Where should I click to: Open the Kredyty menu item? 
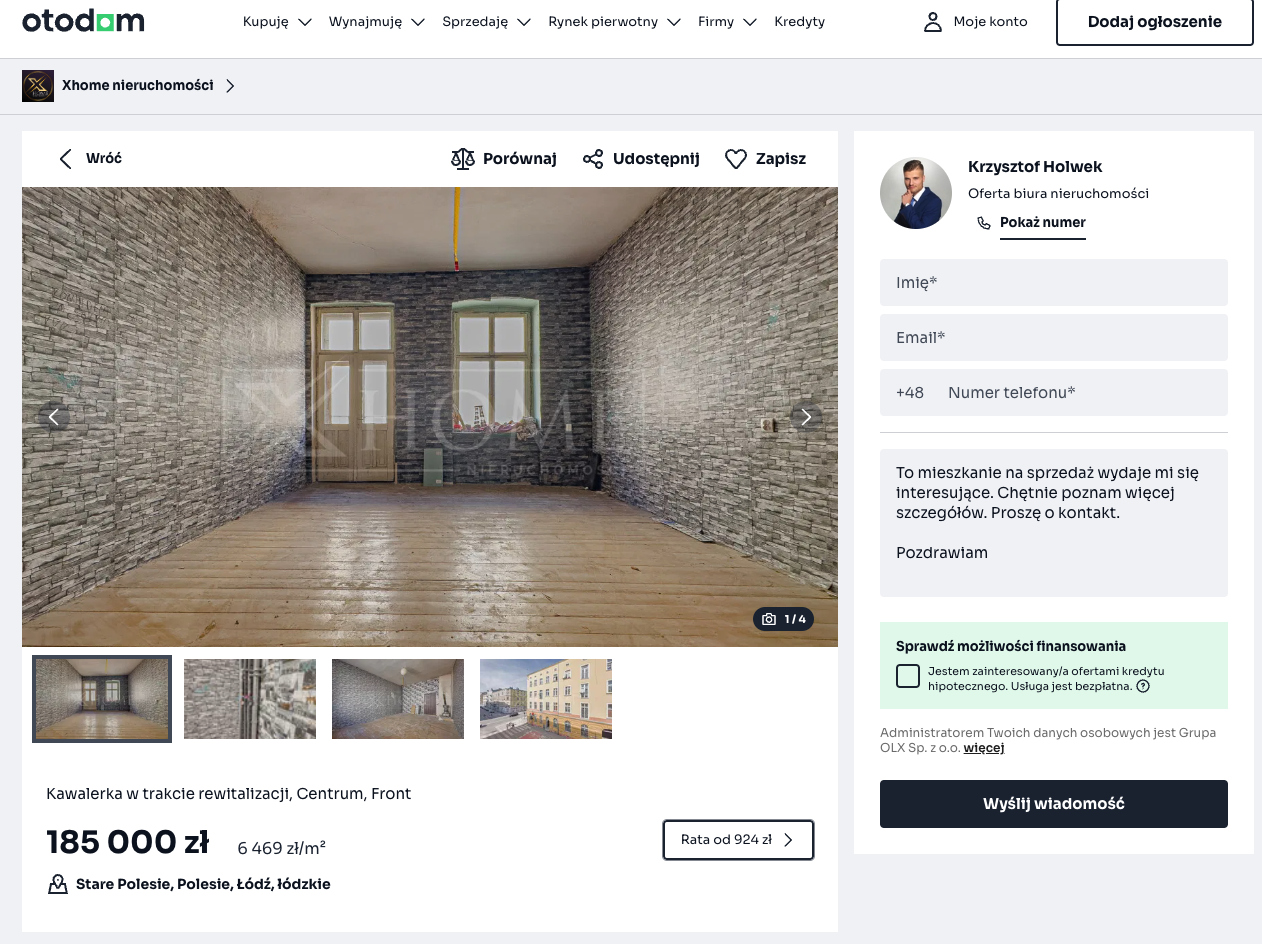(799, 22)
